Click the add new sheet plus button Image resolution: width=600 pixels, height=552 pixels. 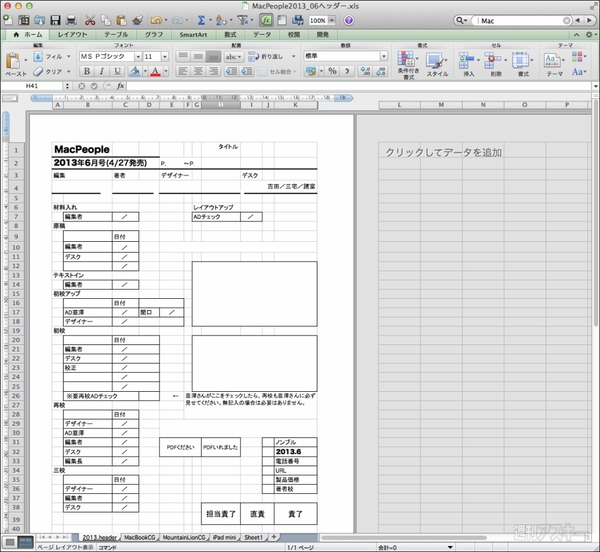276,537
